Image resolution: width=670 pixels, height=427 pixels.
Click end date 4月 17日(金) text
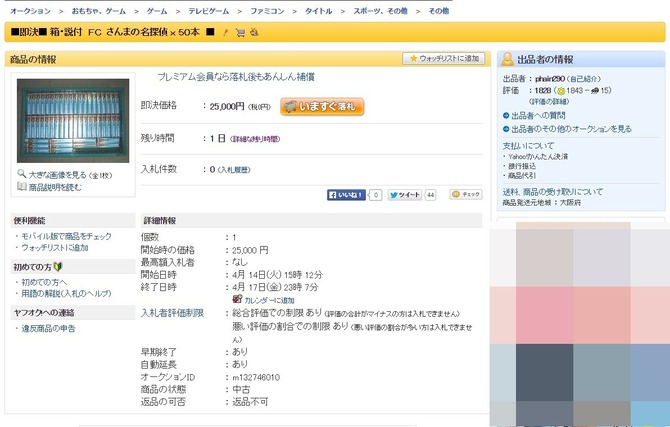256,287
